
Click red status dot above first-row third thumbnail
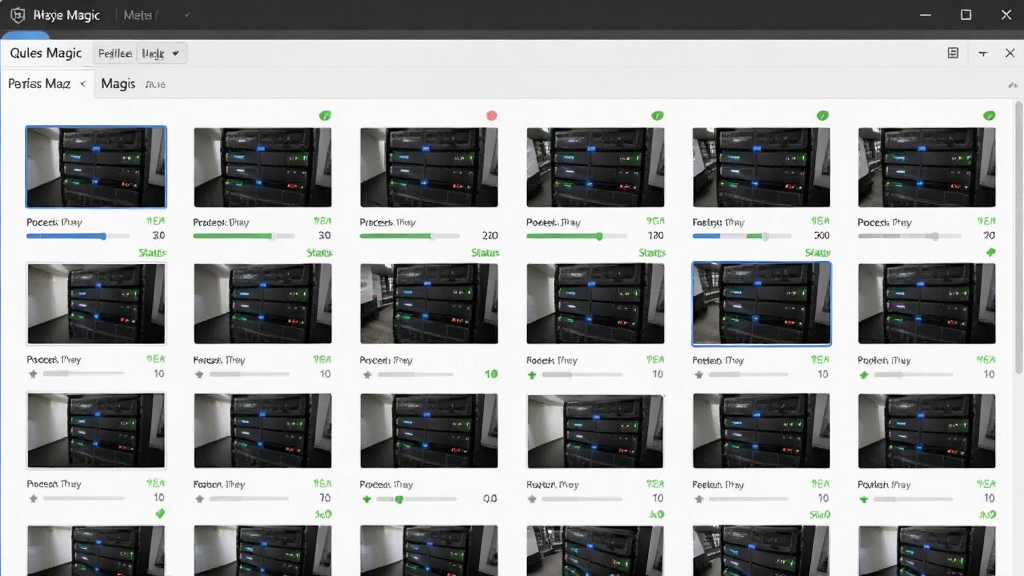[x=492, y=116]
